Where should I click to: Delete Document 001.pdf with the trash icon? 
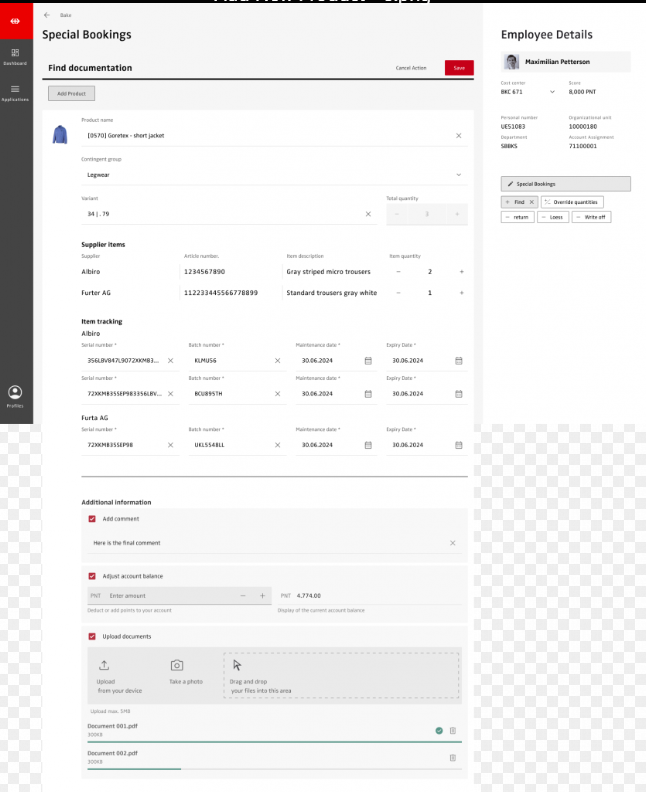452,731
